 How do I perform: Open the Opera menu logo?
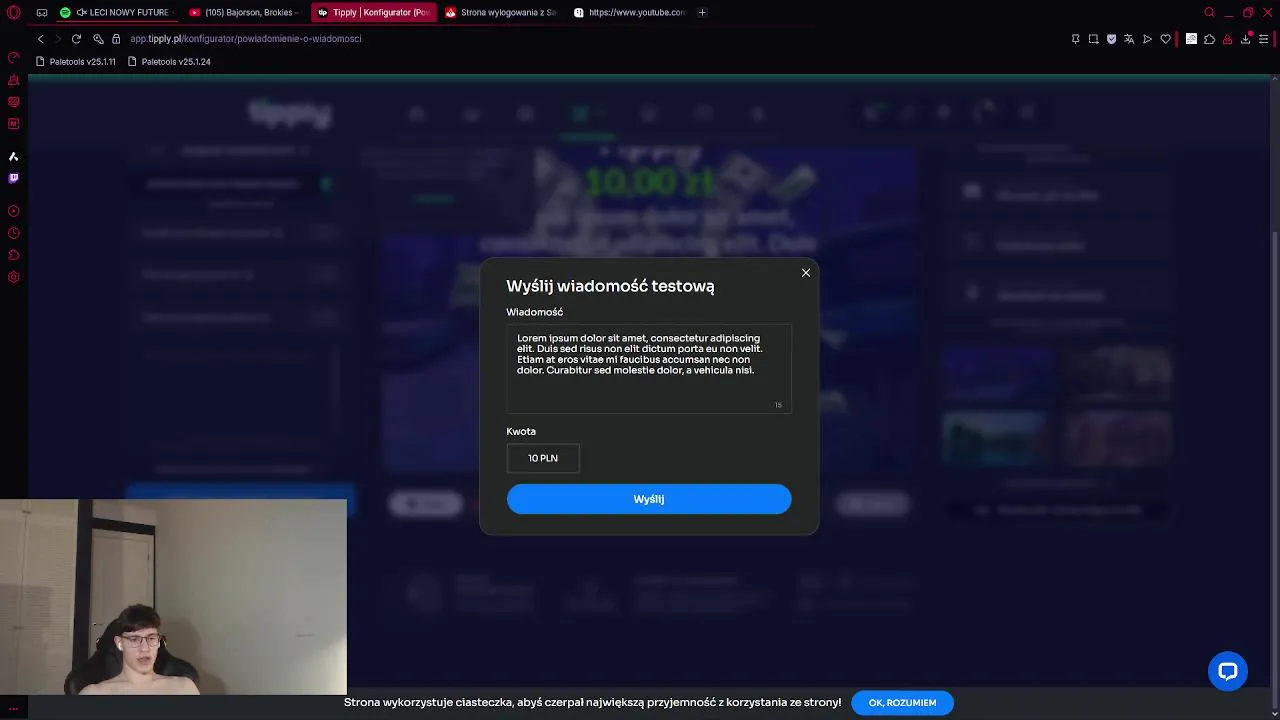pyautogui.click(x=14, y=13)
